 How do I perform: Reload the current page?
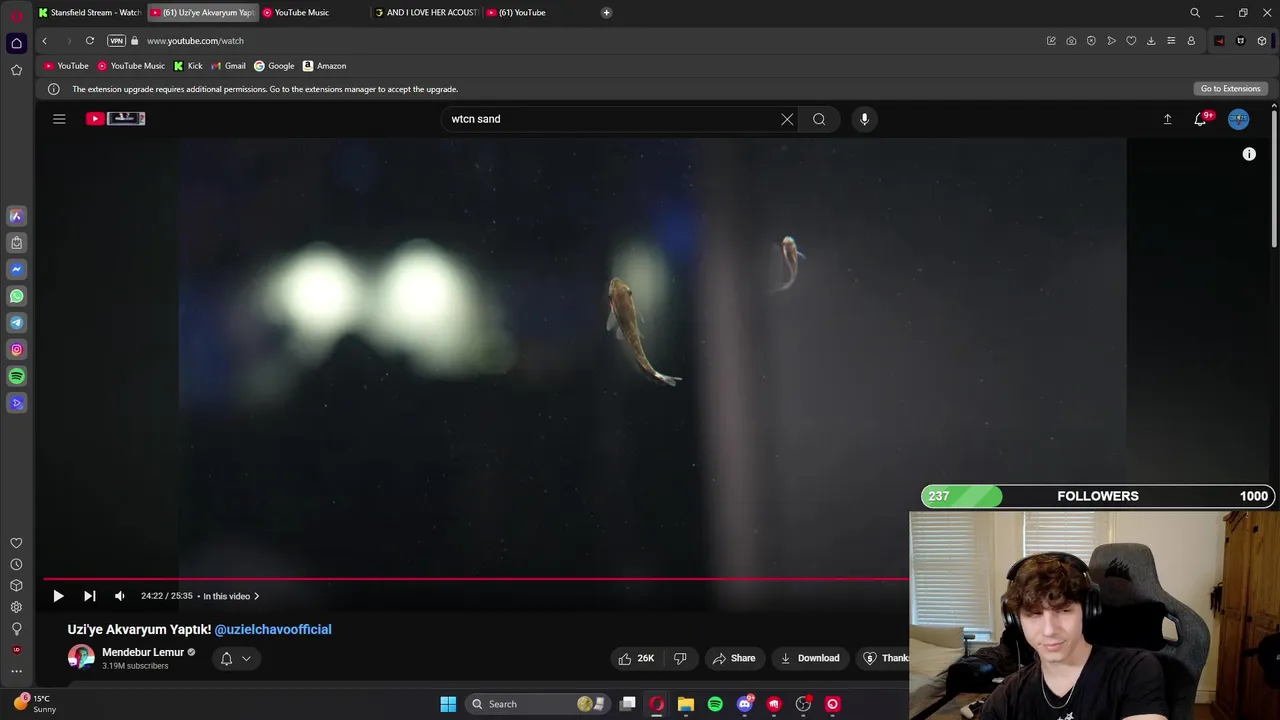point(90,41)
